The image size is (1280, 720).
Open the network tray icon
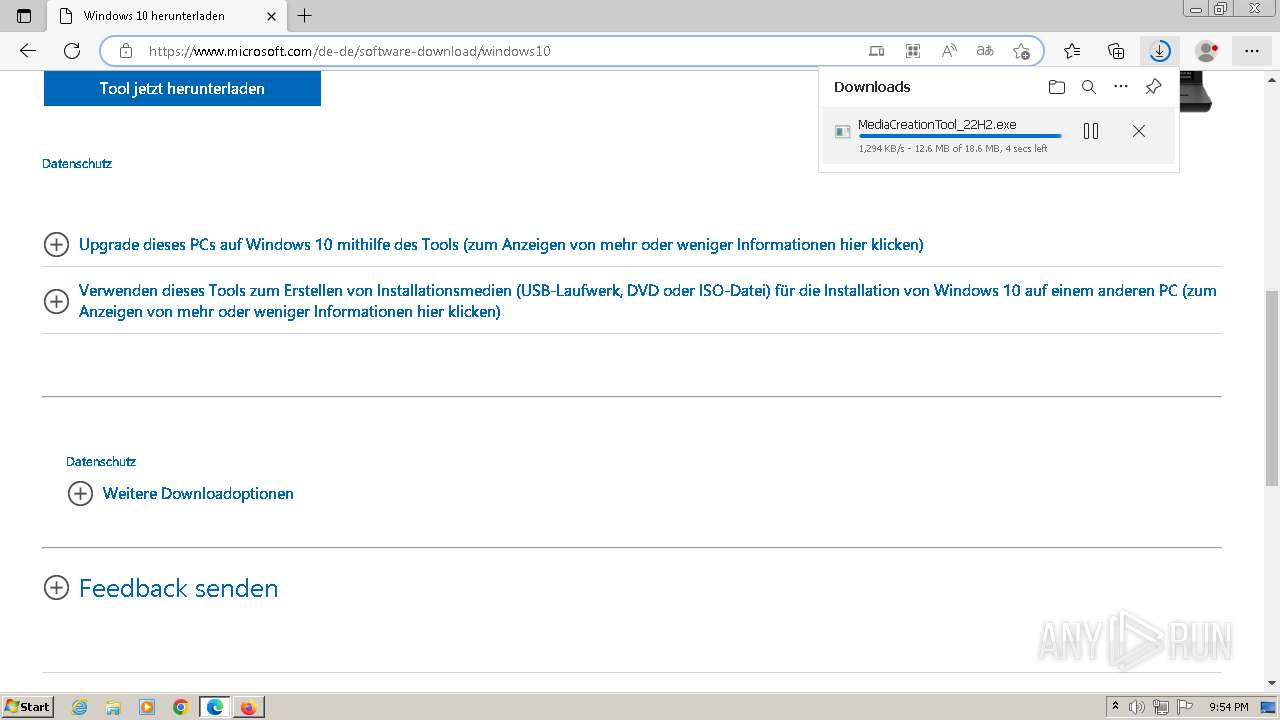[x=1160, y=707]
